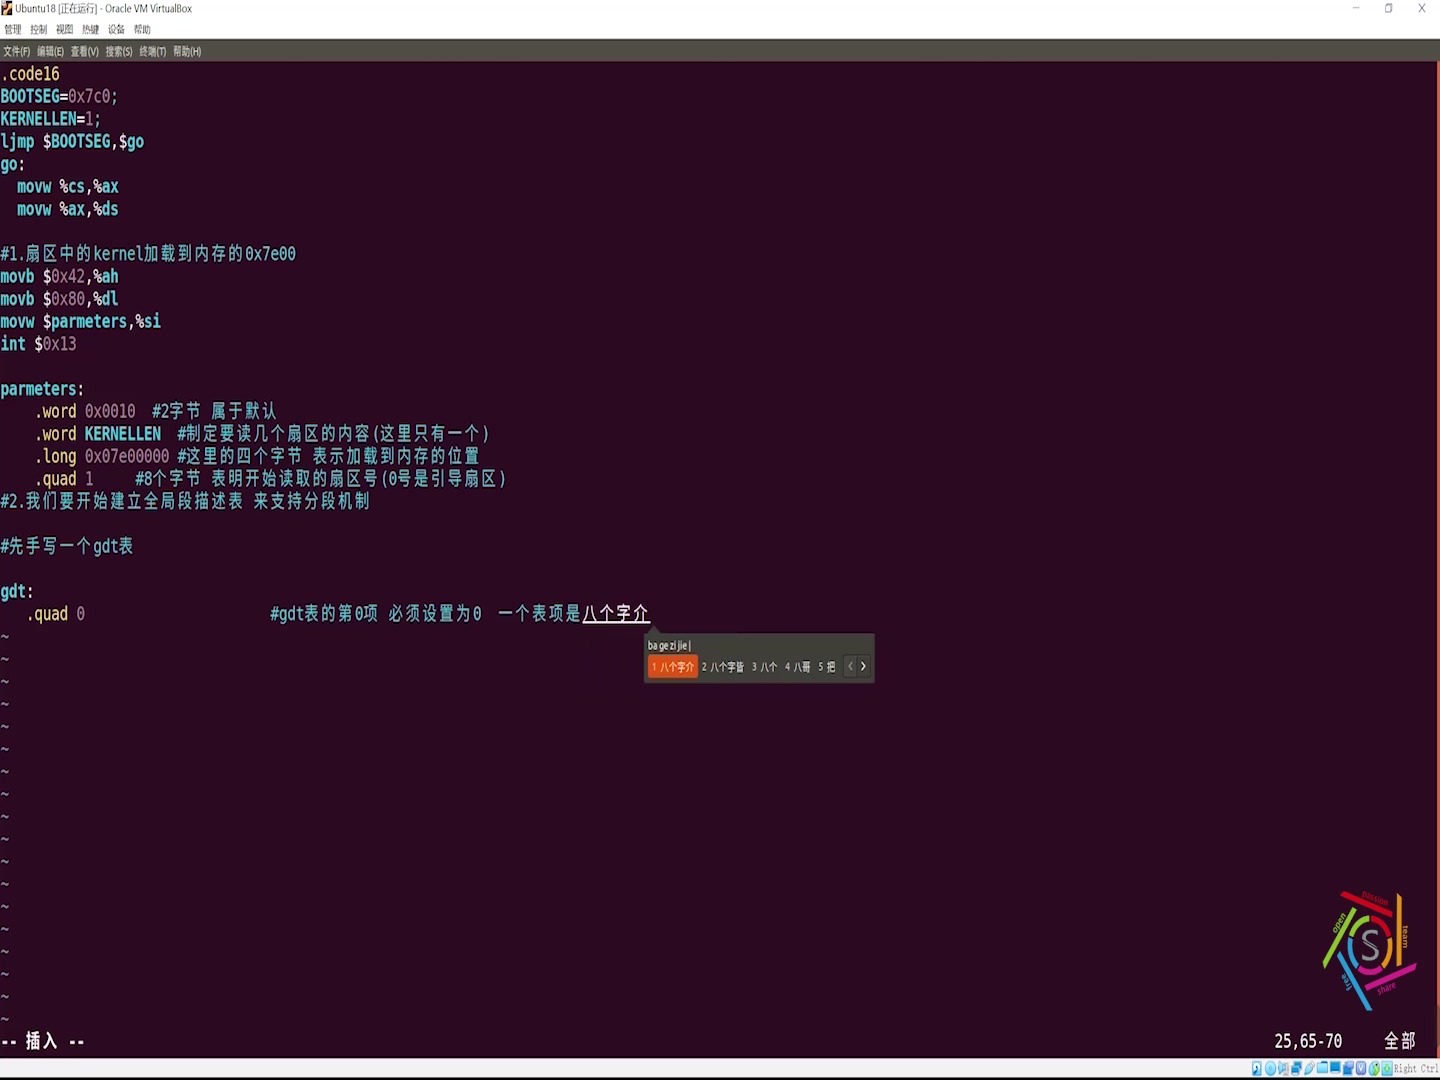Screen dimensions: 1440x1080
Task: Click the VirtualBox window title icon
Action: point(8,8)
